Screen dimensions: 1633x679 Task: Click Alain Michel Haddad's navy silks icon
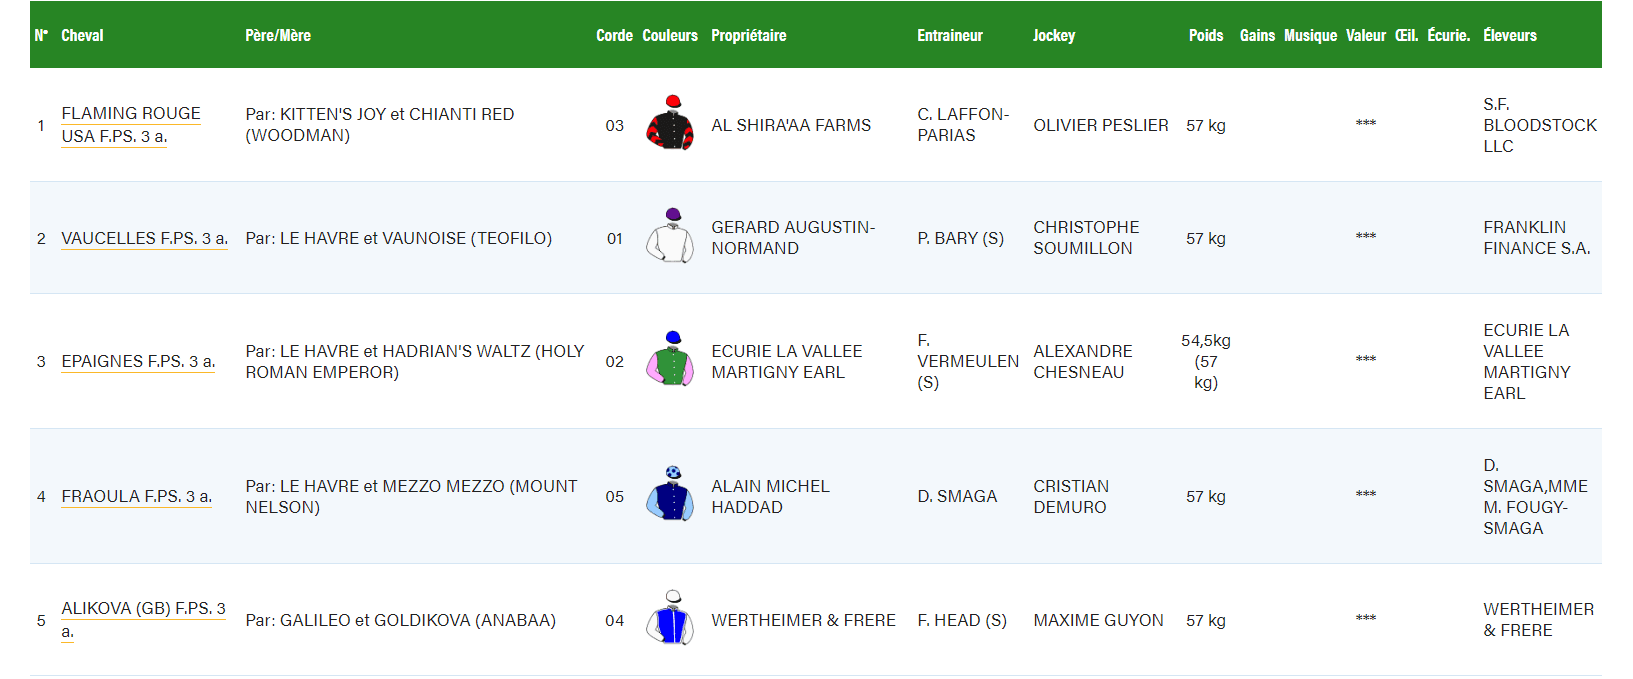click(670, 495)
